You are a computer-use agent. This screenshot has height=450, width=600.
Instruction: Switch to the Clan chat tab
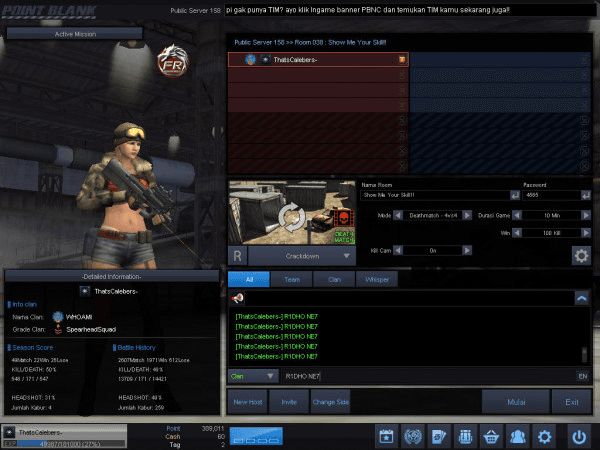point(334,279)
